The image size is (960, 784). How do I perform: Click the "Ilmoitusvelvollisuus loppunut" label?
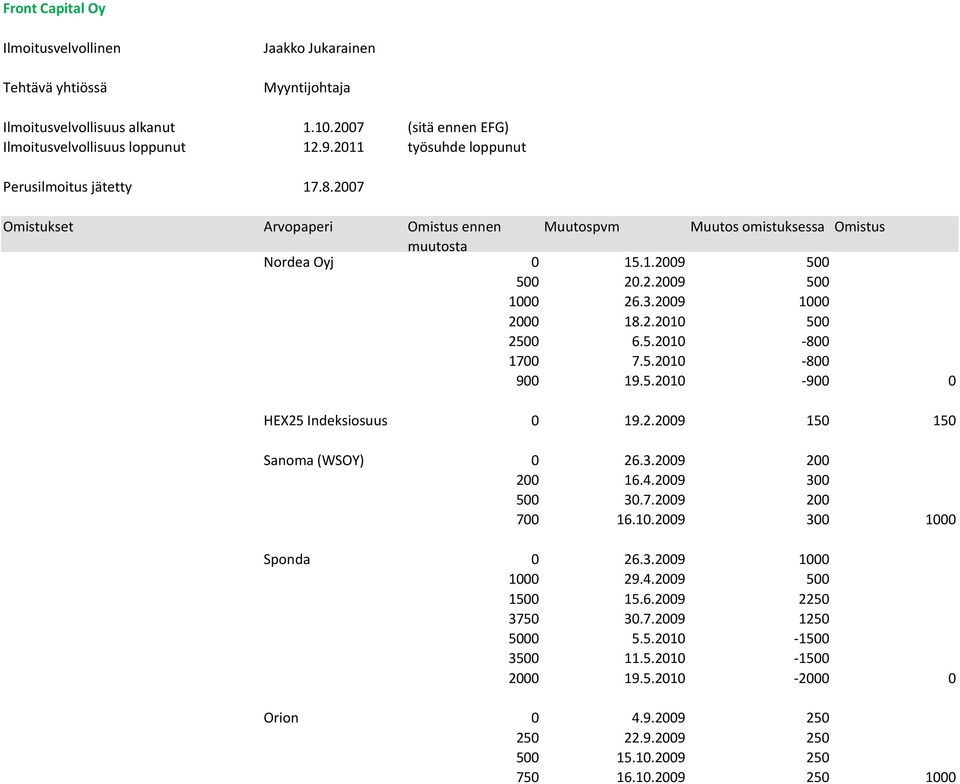[94, 147]
